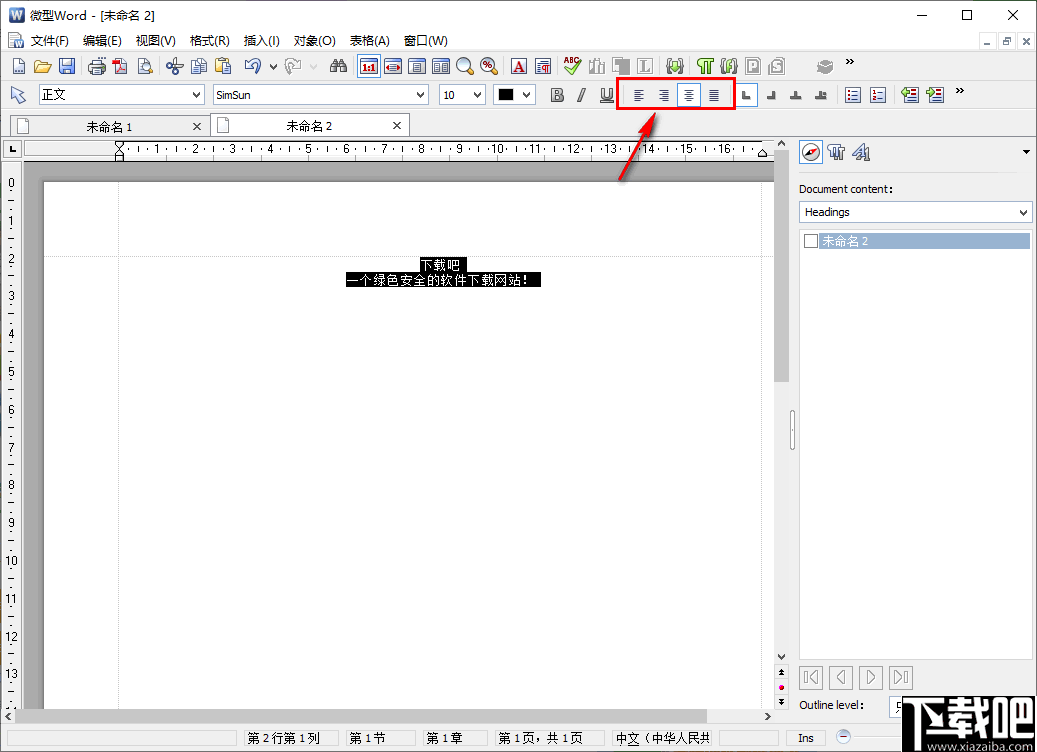Open the 格式(R) menu
This screenshot has width=1037, height=752.
[209, 40]
